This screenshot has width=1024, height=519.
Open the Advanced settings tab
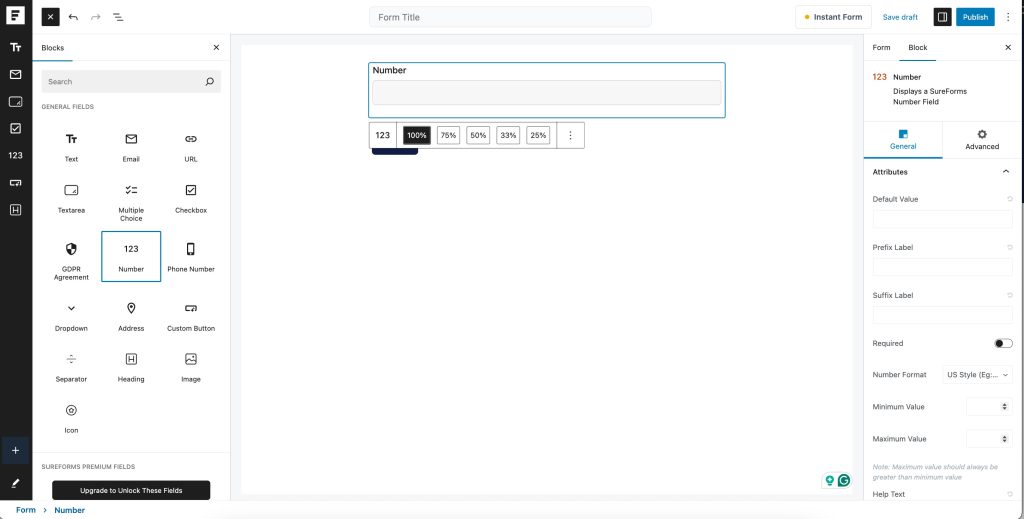981,139
